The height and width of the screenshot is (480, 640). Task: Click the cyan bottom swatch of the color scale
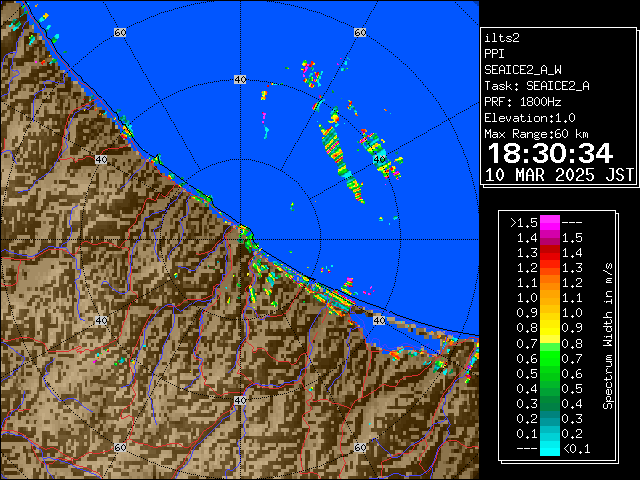(x=550, y=448)
